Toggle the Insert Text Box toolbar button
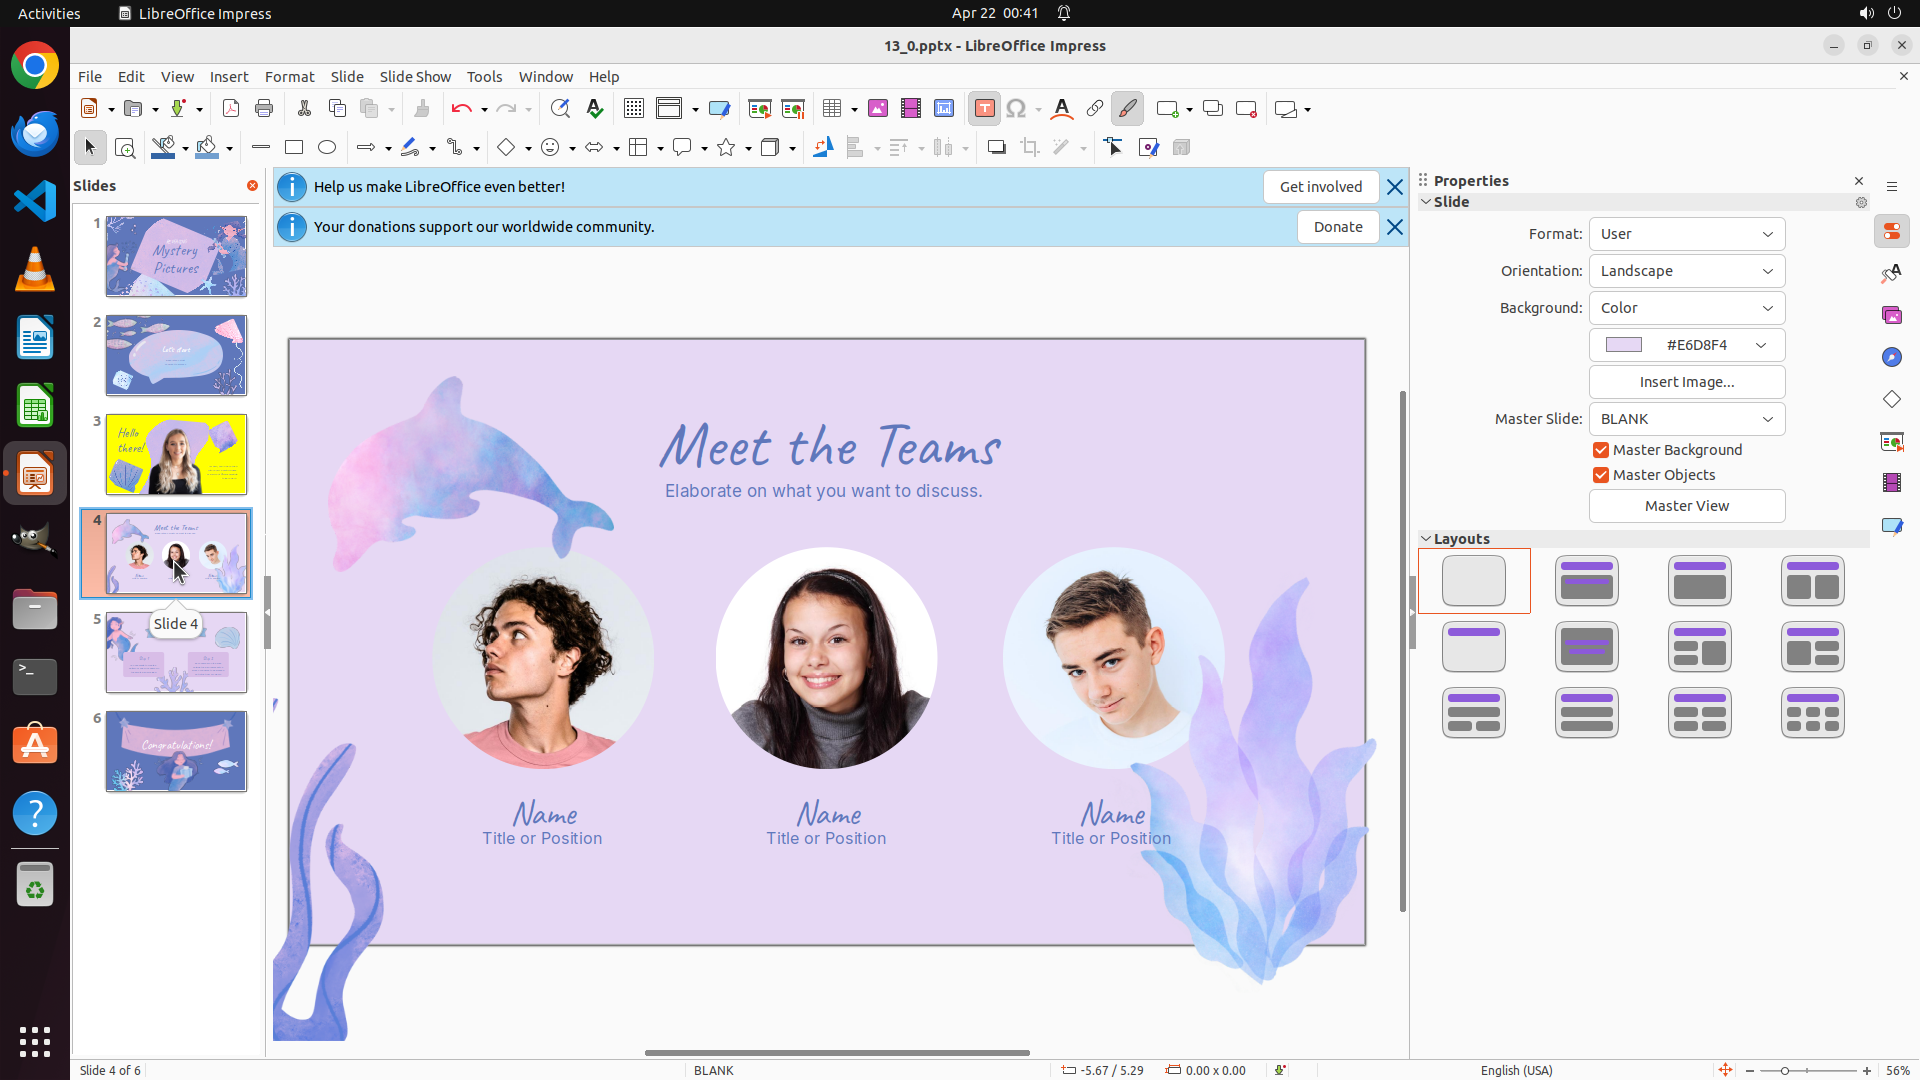 984,109
